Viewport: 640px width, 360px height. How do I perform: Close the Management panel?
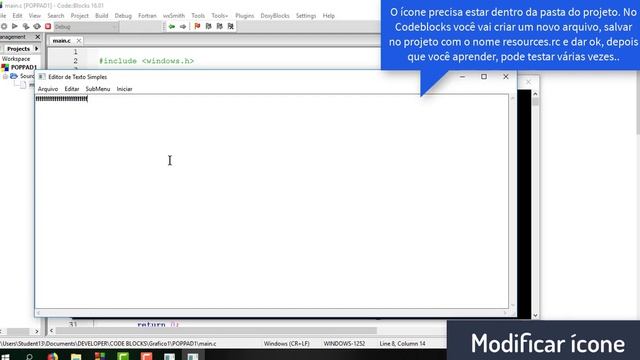pyautogui.click(x=38, y=37)
